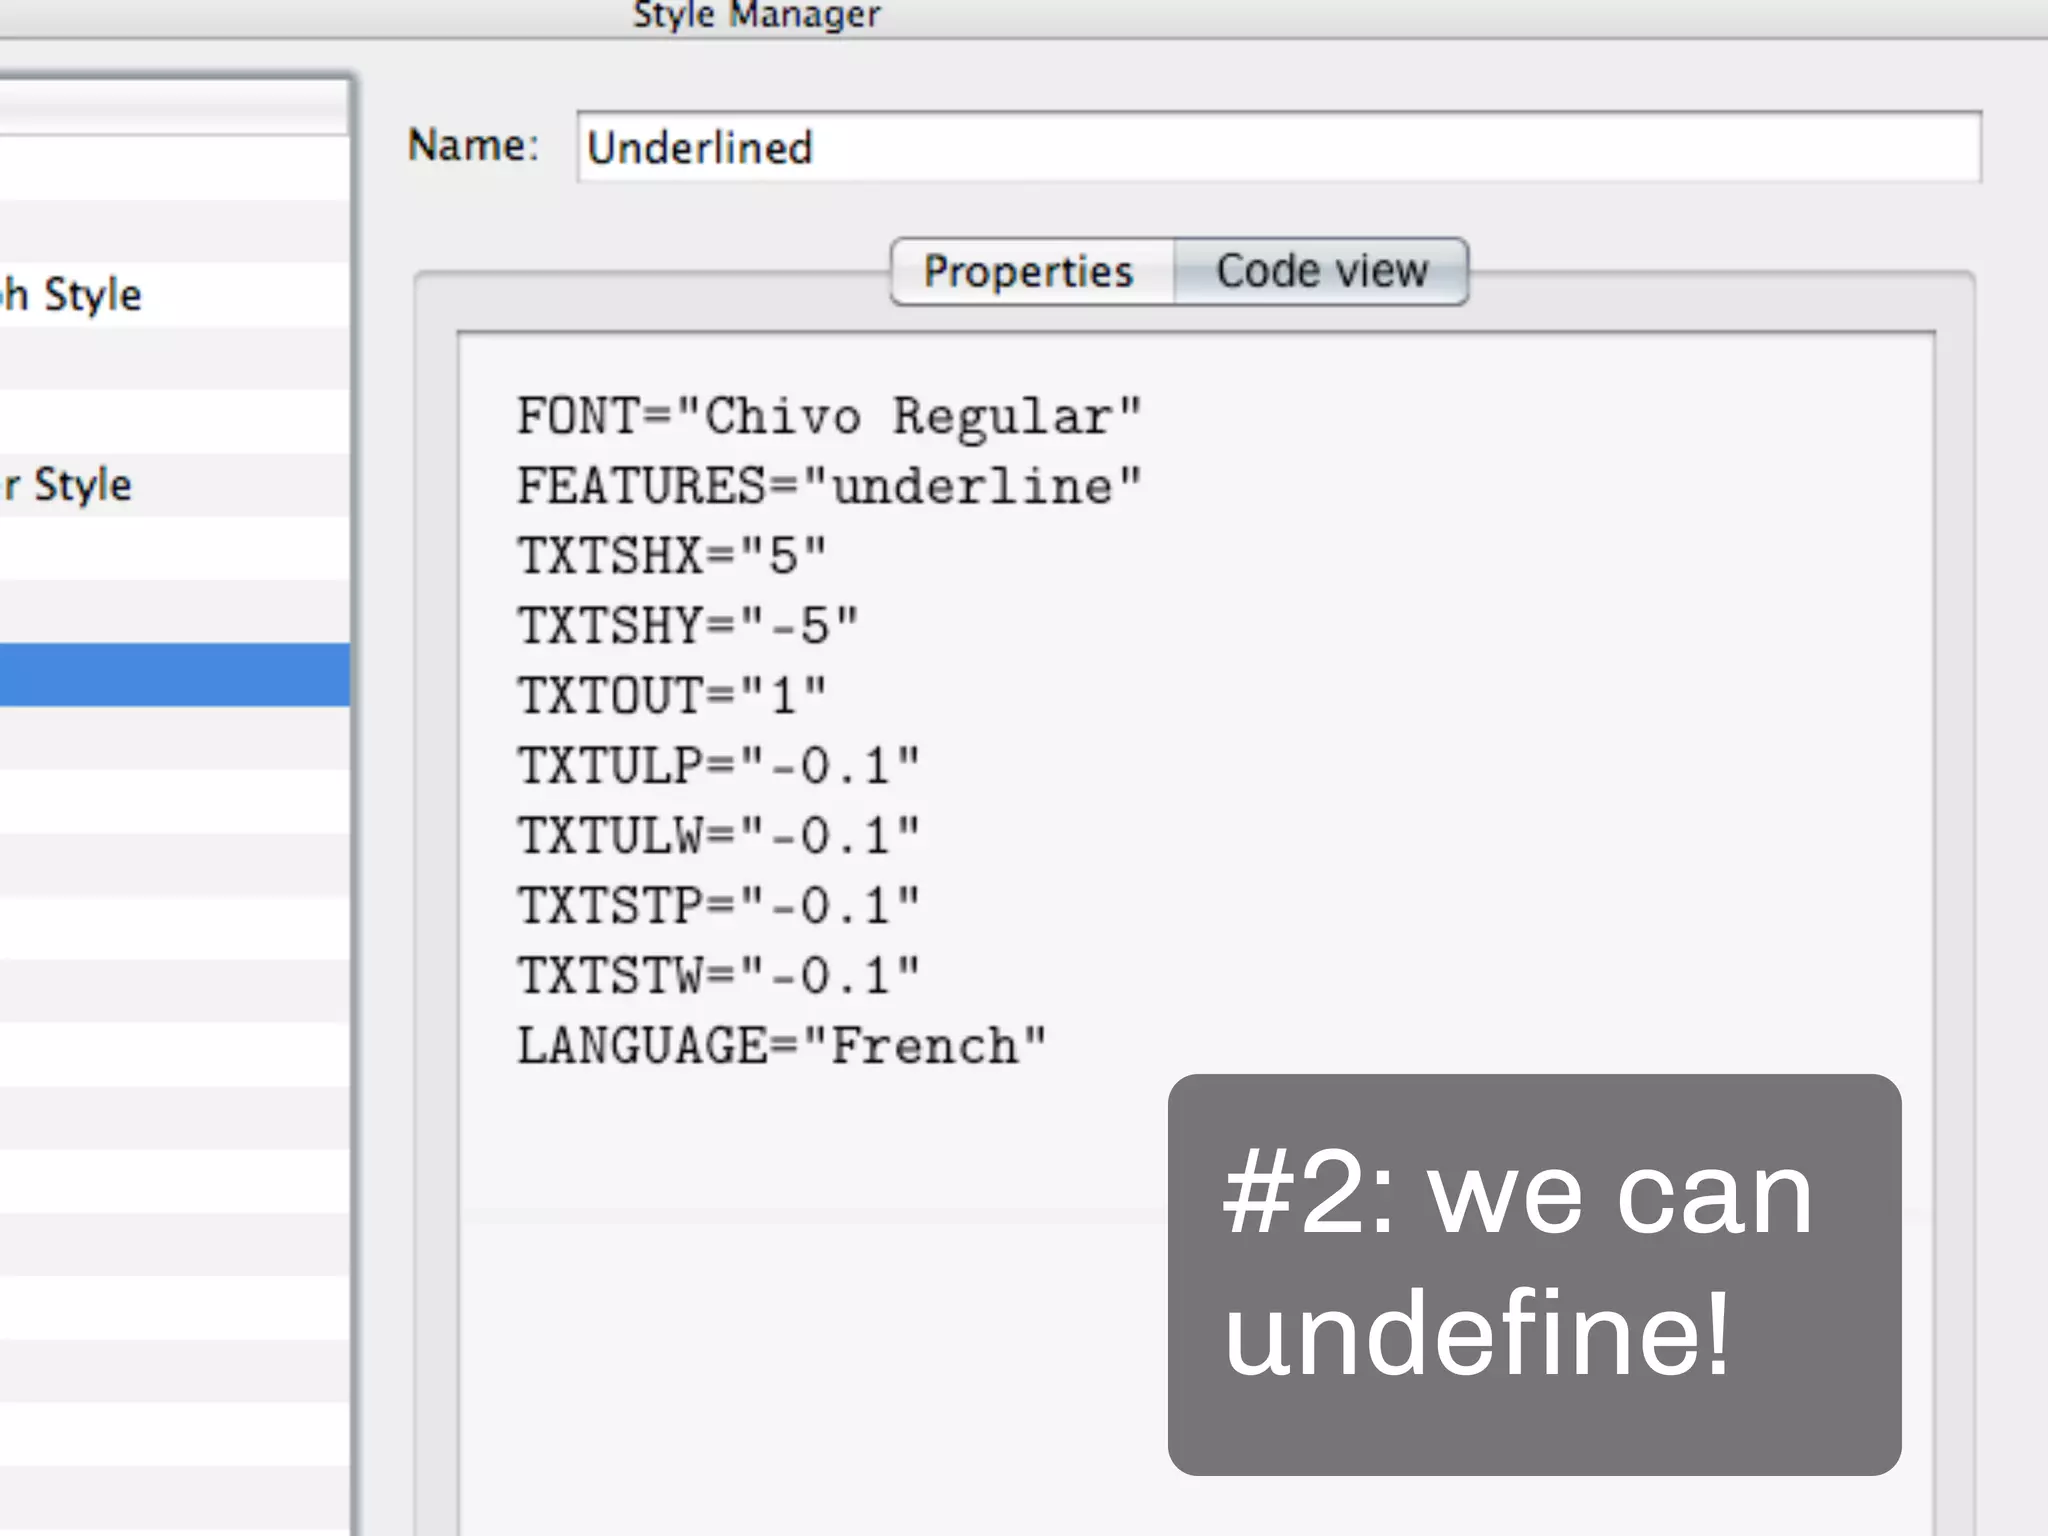Image resolution: width=2048 pixels, height=1536 pixels.
Task: Click the Name: label
Action: [x=473, y=146]
